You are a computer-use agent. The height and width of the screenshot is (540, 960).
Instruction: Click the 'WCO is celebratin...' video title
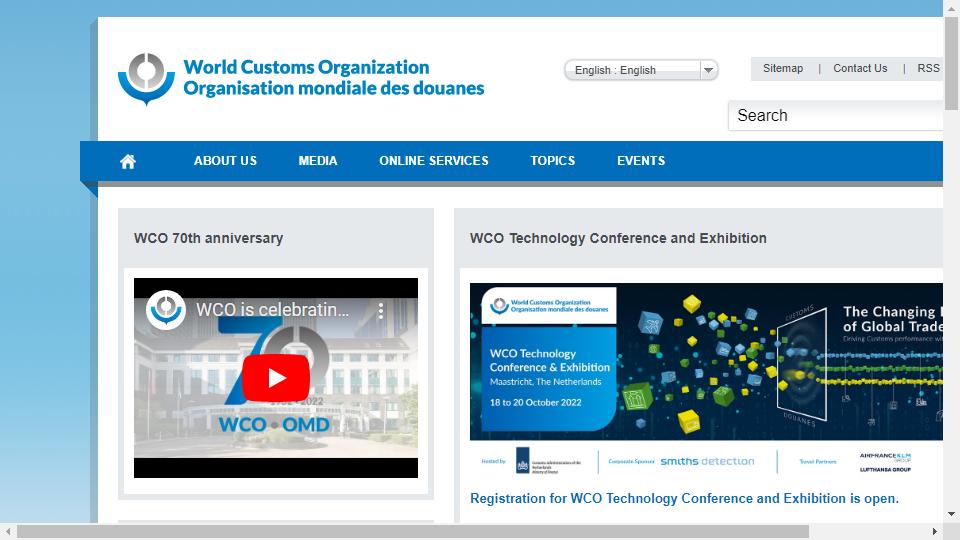(x=272, y=310)
